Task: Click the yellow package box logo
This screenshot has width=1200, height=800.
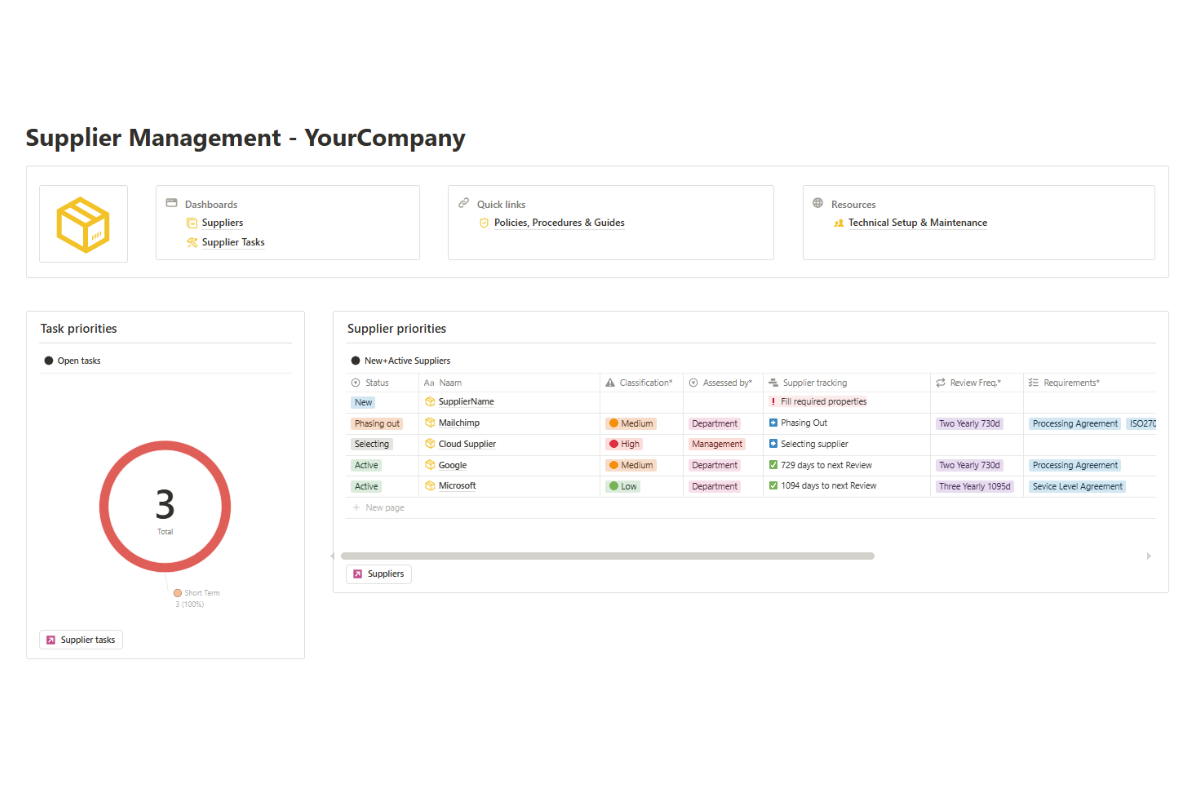Action: click(83, 224)
